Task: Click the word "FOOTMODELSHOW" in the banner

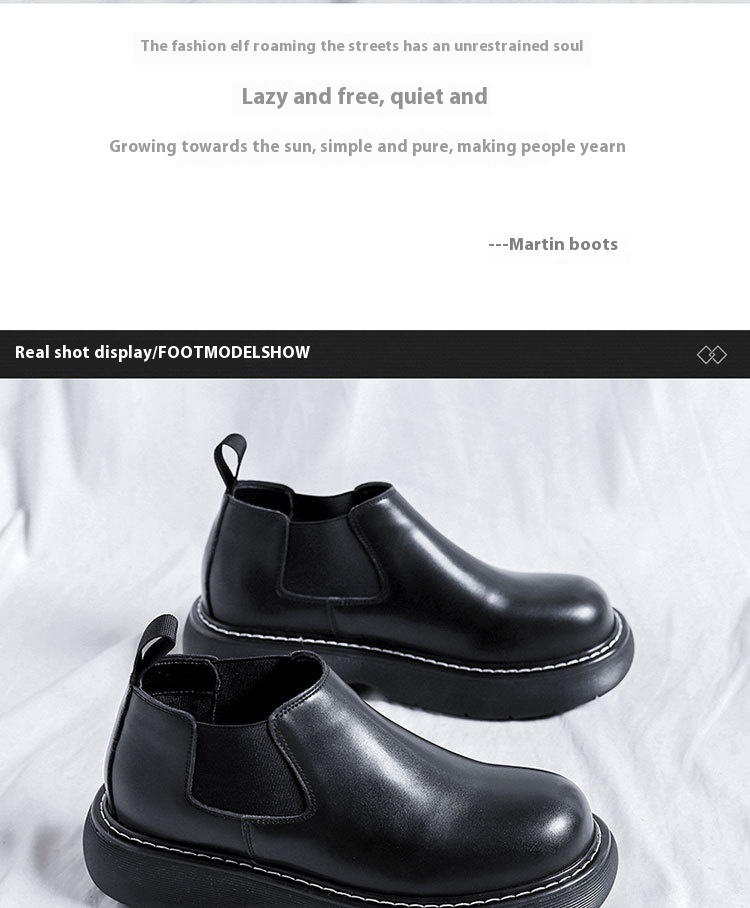Action: pyautogui.click(x=234, y=353)
